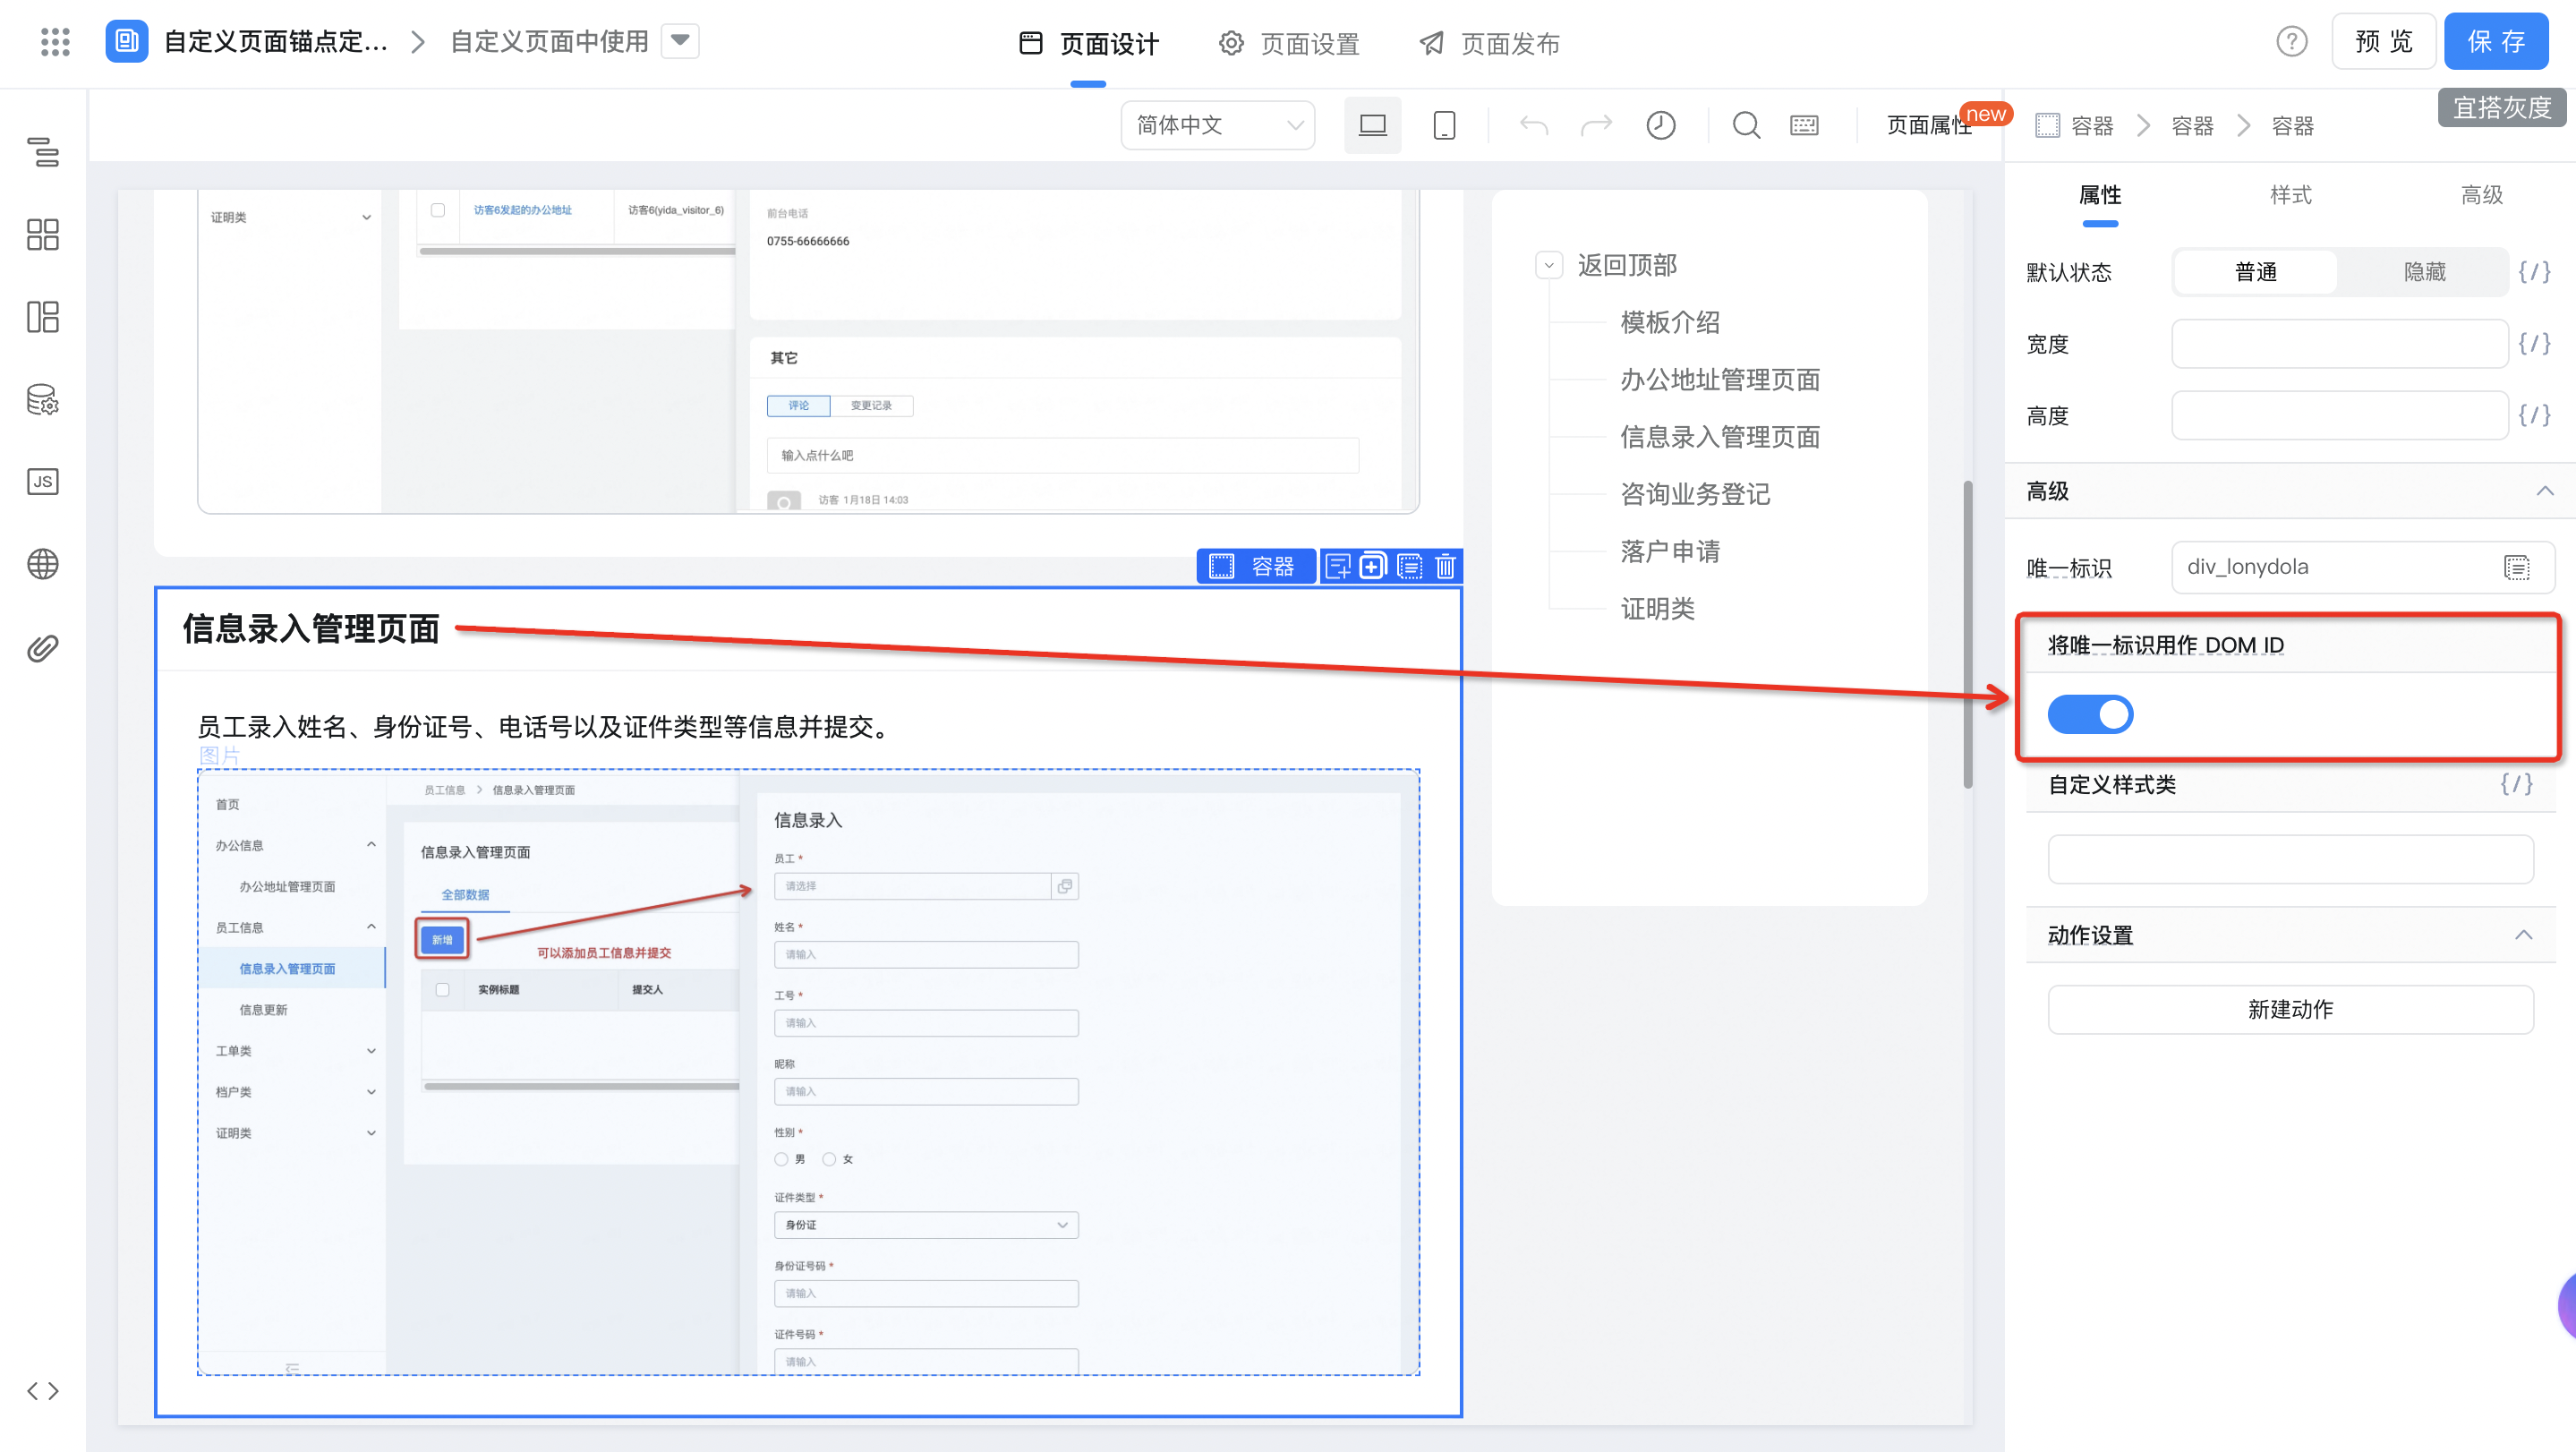Delete the selected container via trash icon
The height and width of the screenshot is (1452, 2576).
coord(1445,566)
